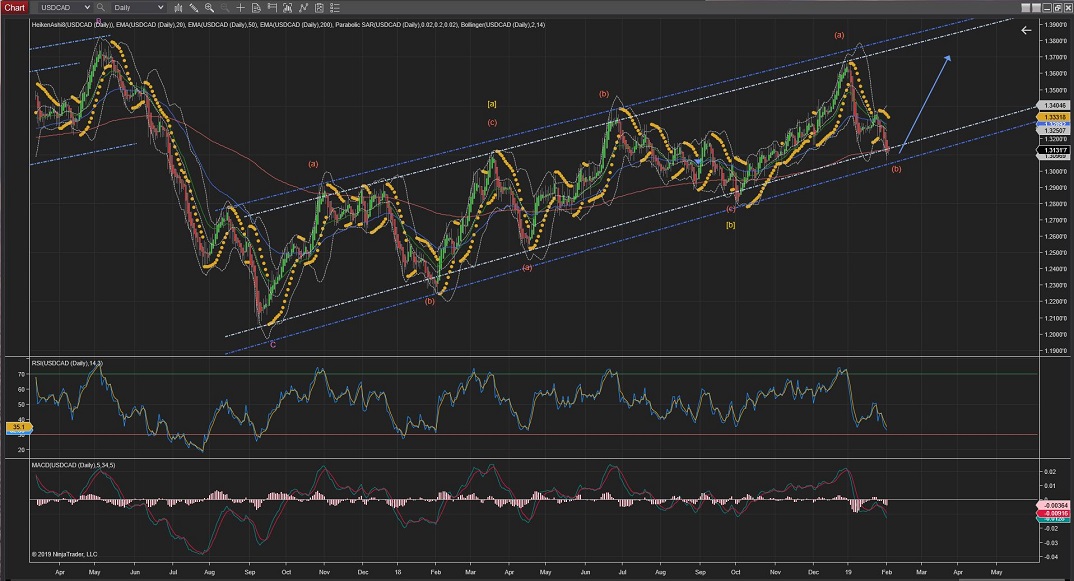Open the bar type candlestick icon
The width and height of the screenshot is (1074, 581).
coord(178,8)
